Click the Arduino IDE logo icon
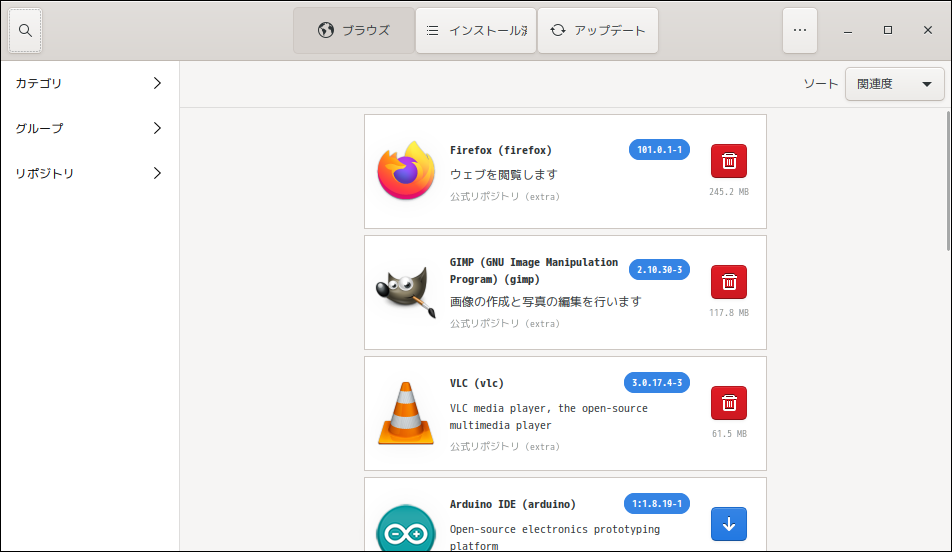Viewport: 952px width, 552px height. (x=406, y=530)
